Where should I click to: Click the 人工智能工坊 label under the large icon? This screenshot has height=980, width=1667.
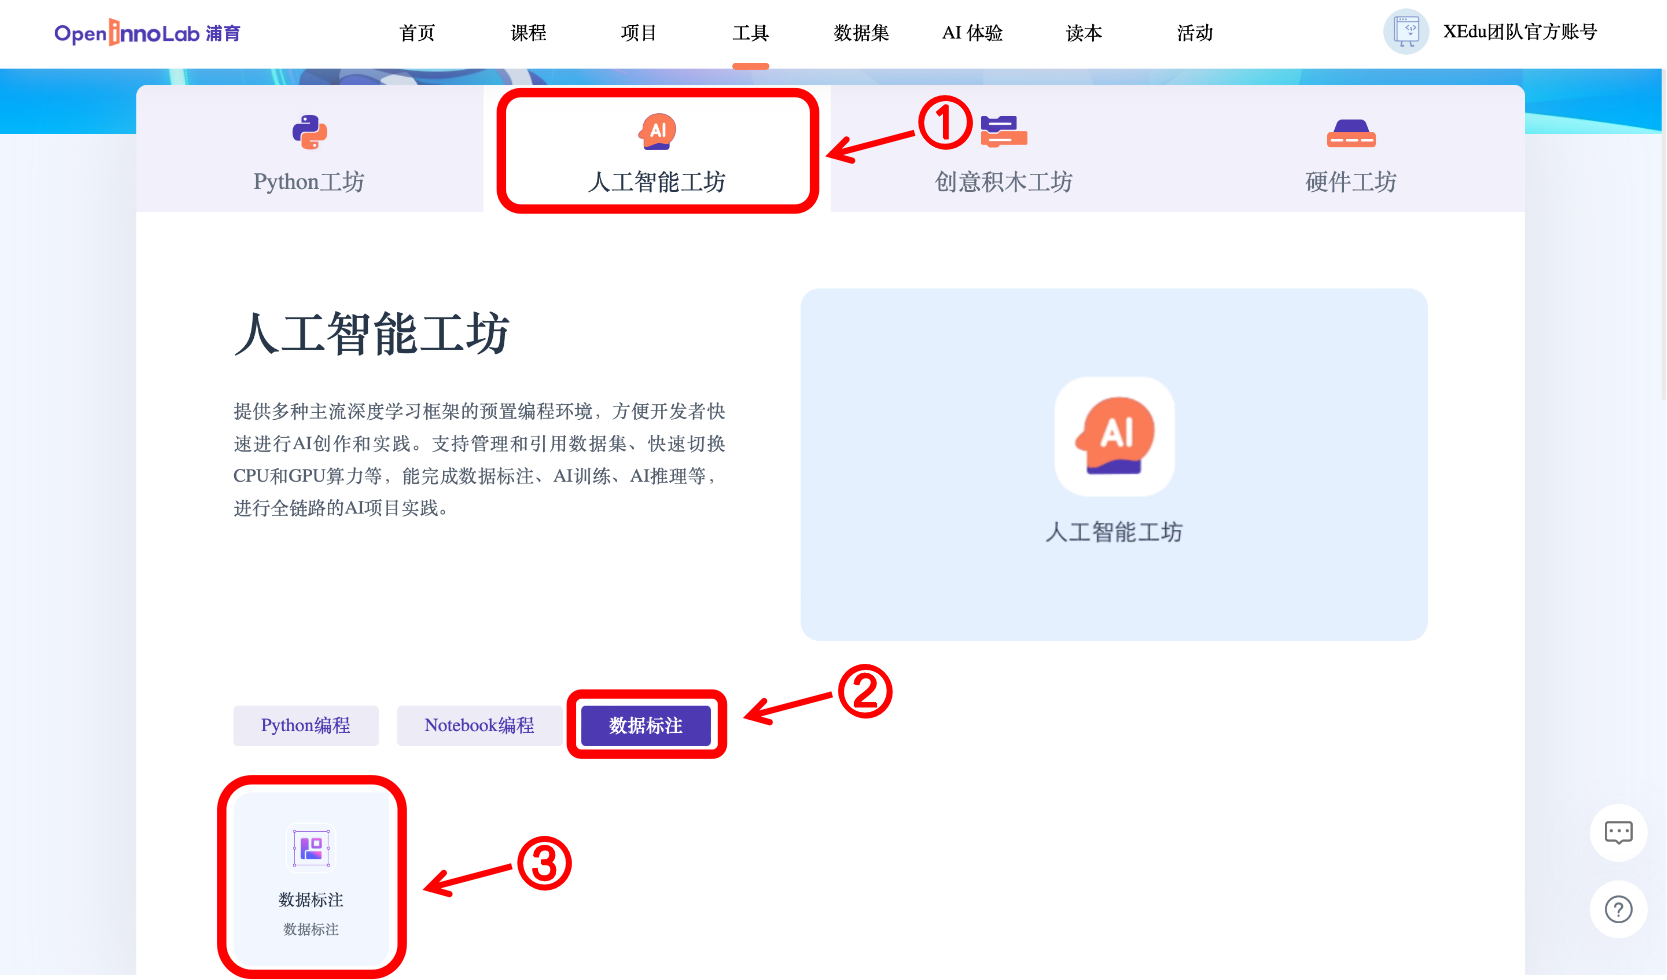pyautogui.click(x=1114, y=532)
